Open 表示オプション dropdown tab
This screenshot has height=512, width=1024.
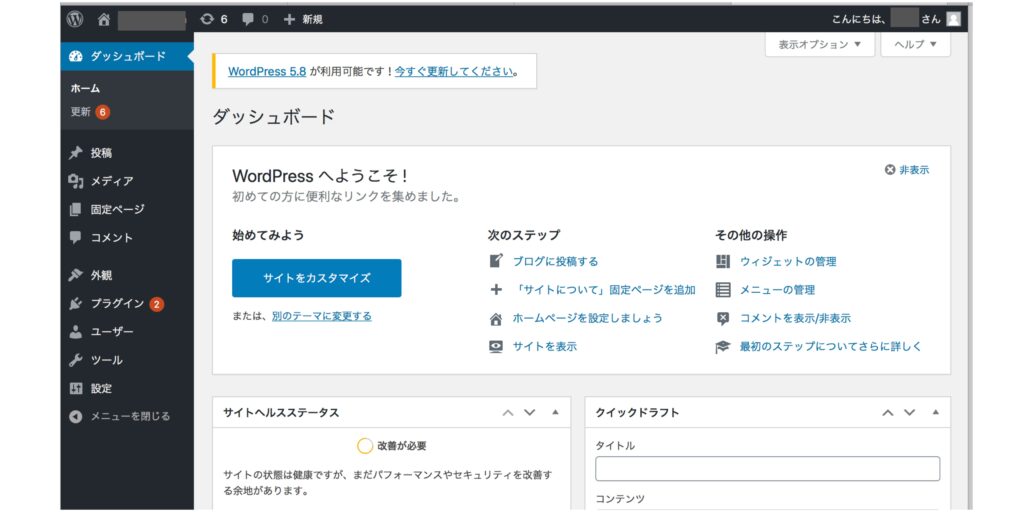tap(820, 44)
